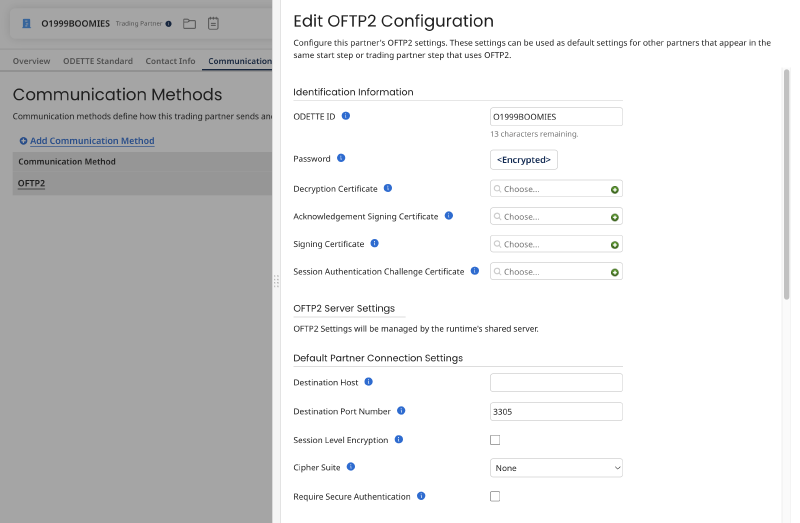
Task: Click the OFTP2 Server Settings heading
Action: click(x=344, y=308)
